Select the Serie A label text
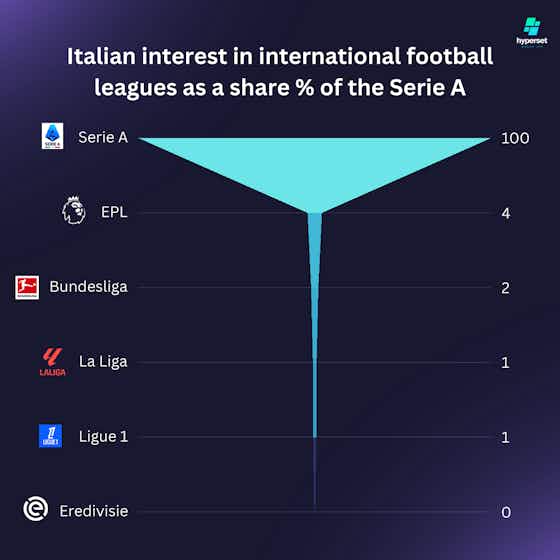Image resolution: width=560 pixels, height=560 pixels. click(103, 137)
